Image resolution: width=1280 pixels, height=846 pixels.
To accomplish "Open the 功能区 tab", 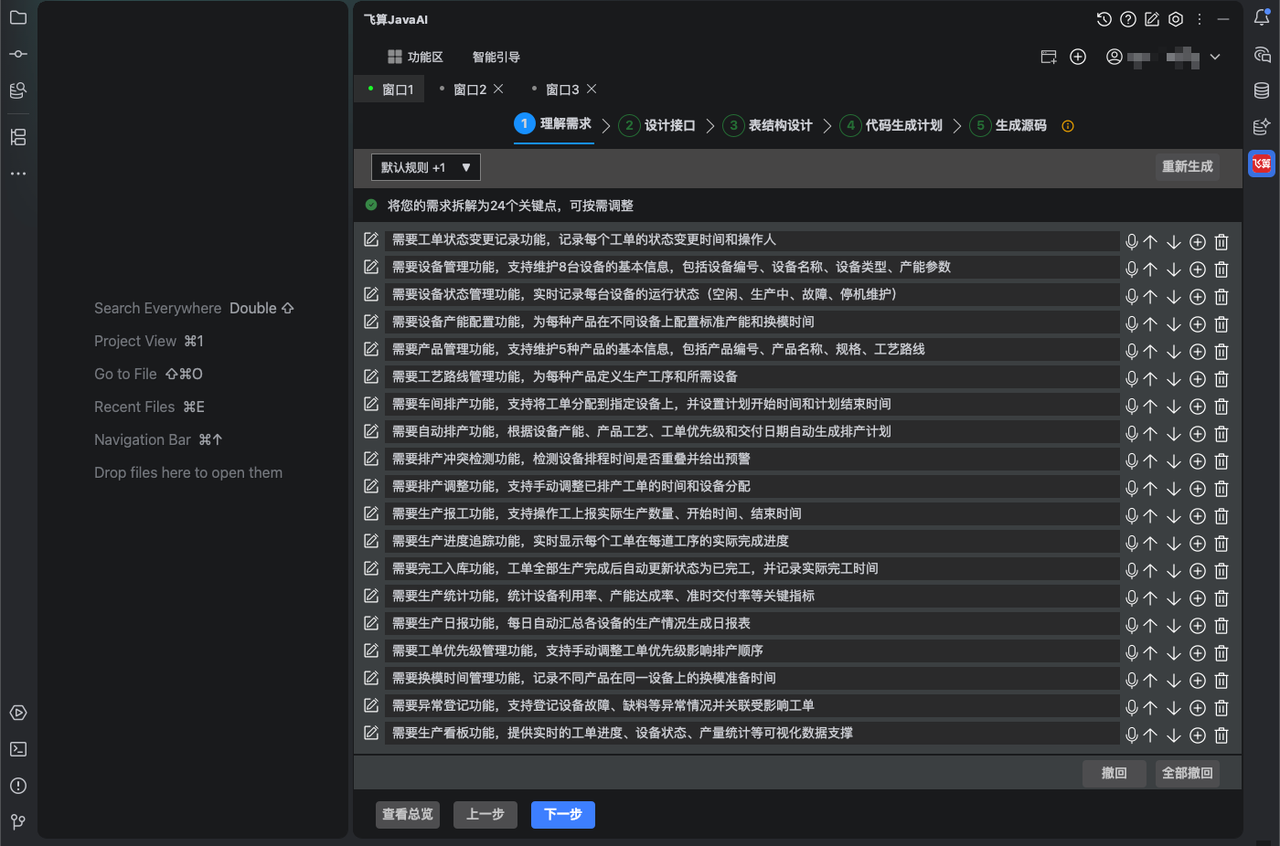I will coord(415,57).
